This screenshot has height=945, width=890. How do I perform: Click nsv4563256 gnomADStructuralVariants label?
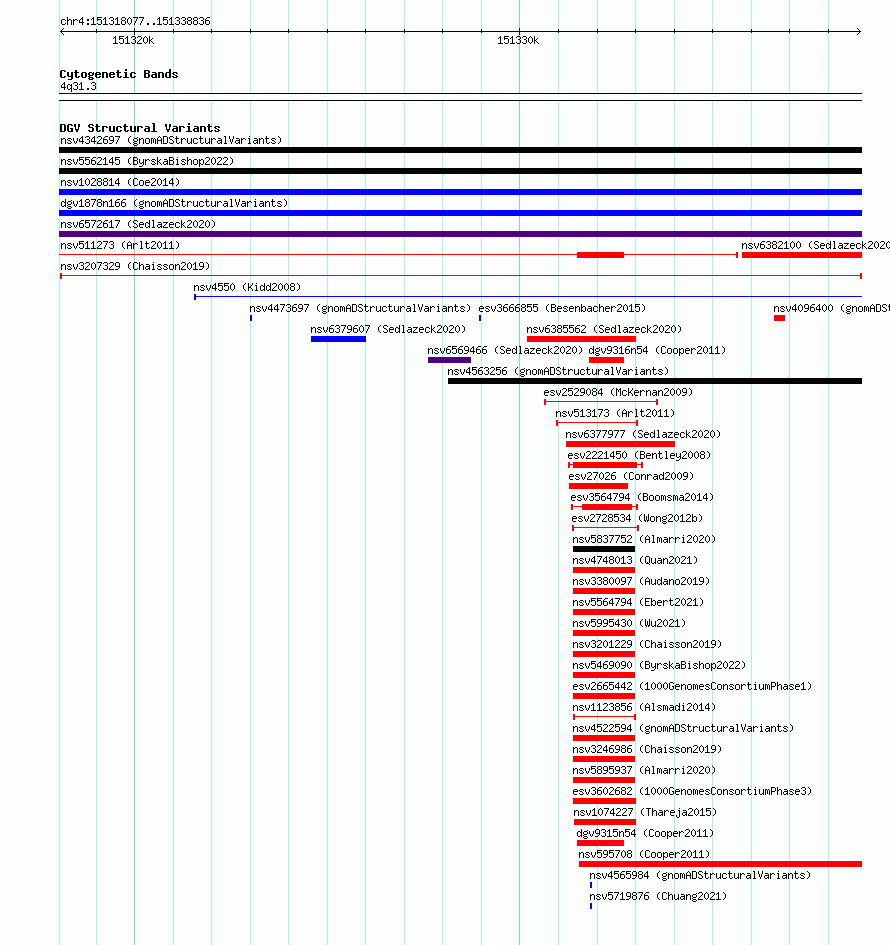click(x=558, y=371)
